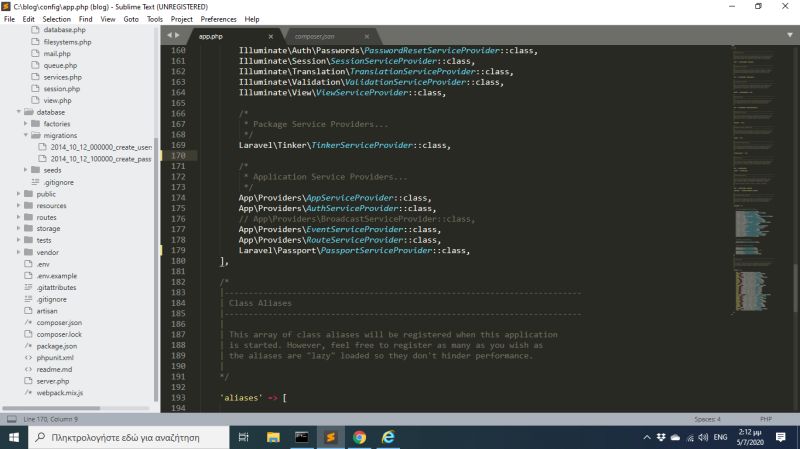Open the Edit menu

tap(29, 19)
